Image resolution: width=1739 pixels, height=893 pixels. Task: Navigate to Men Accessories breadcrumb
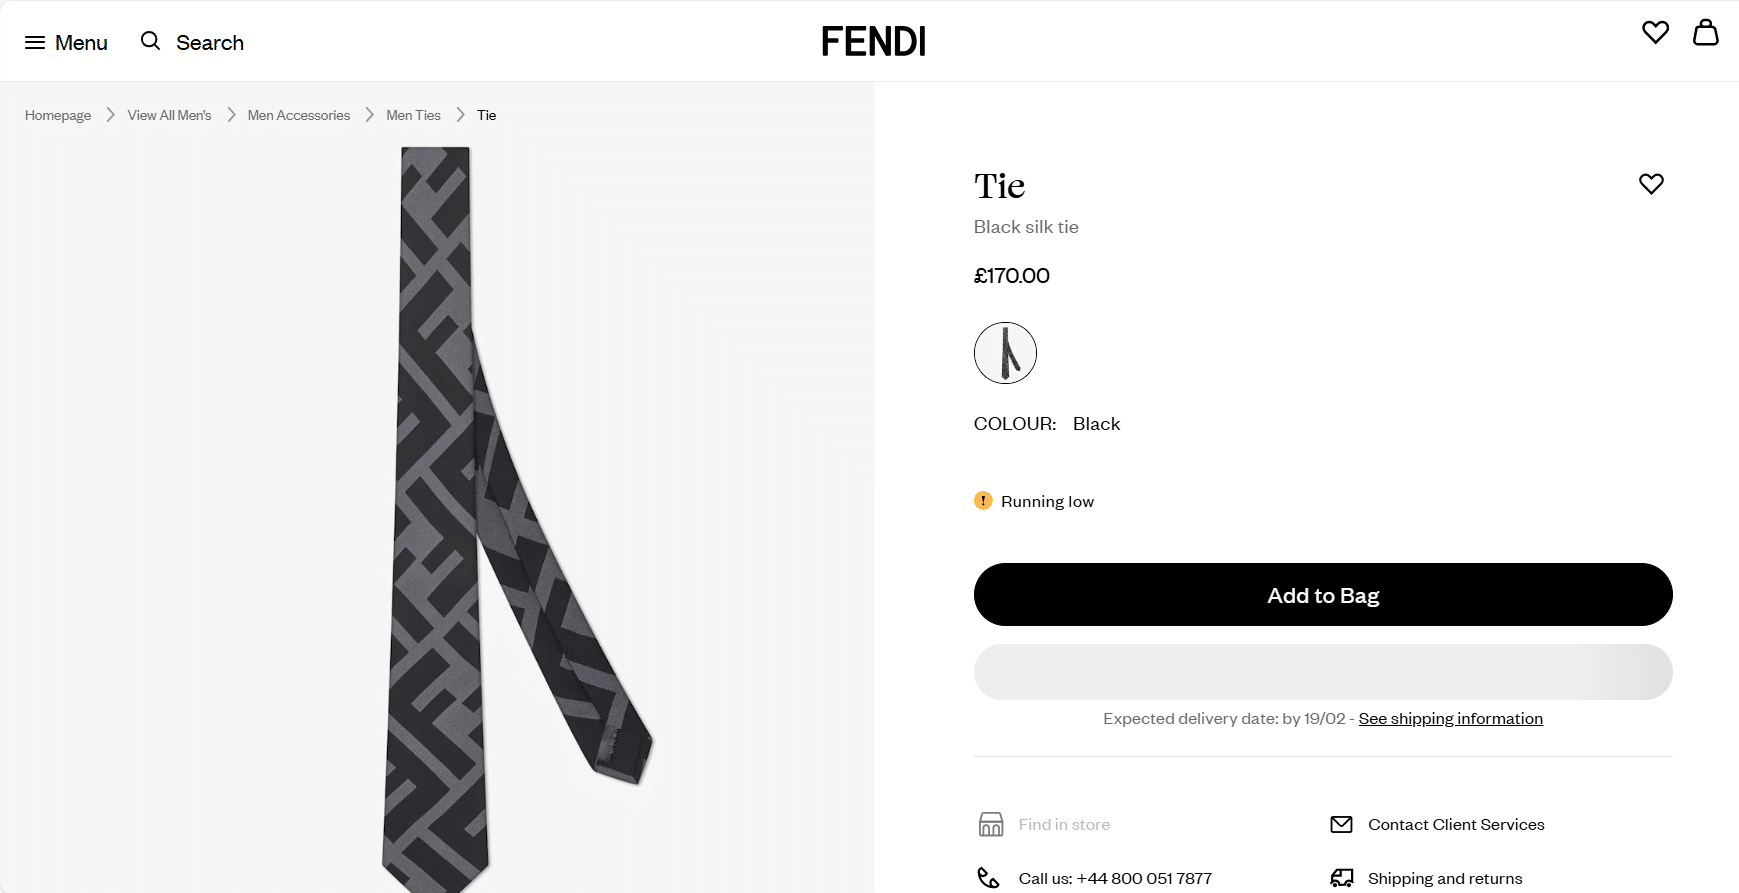tap(298, 115)
